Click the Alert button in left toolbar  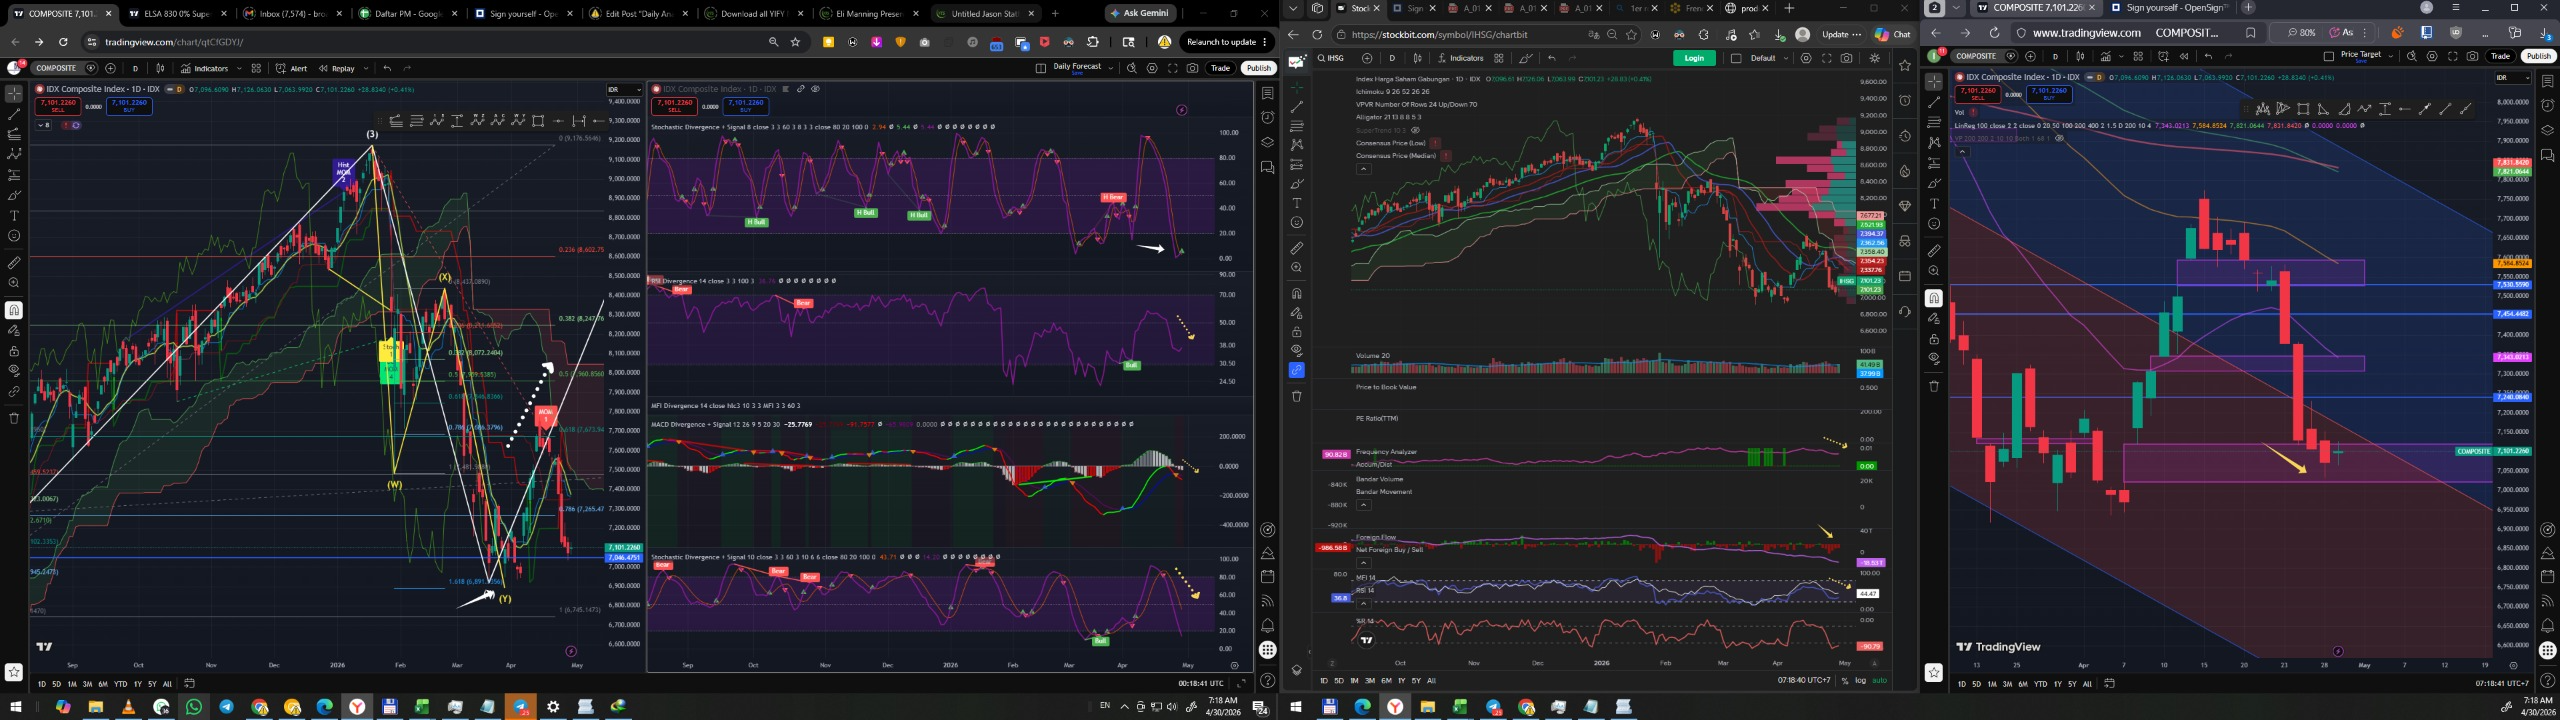[x=292, y=69]
